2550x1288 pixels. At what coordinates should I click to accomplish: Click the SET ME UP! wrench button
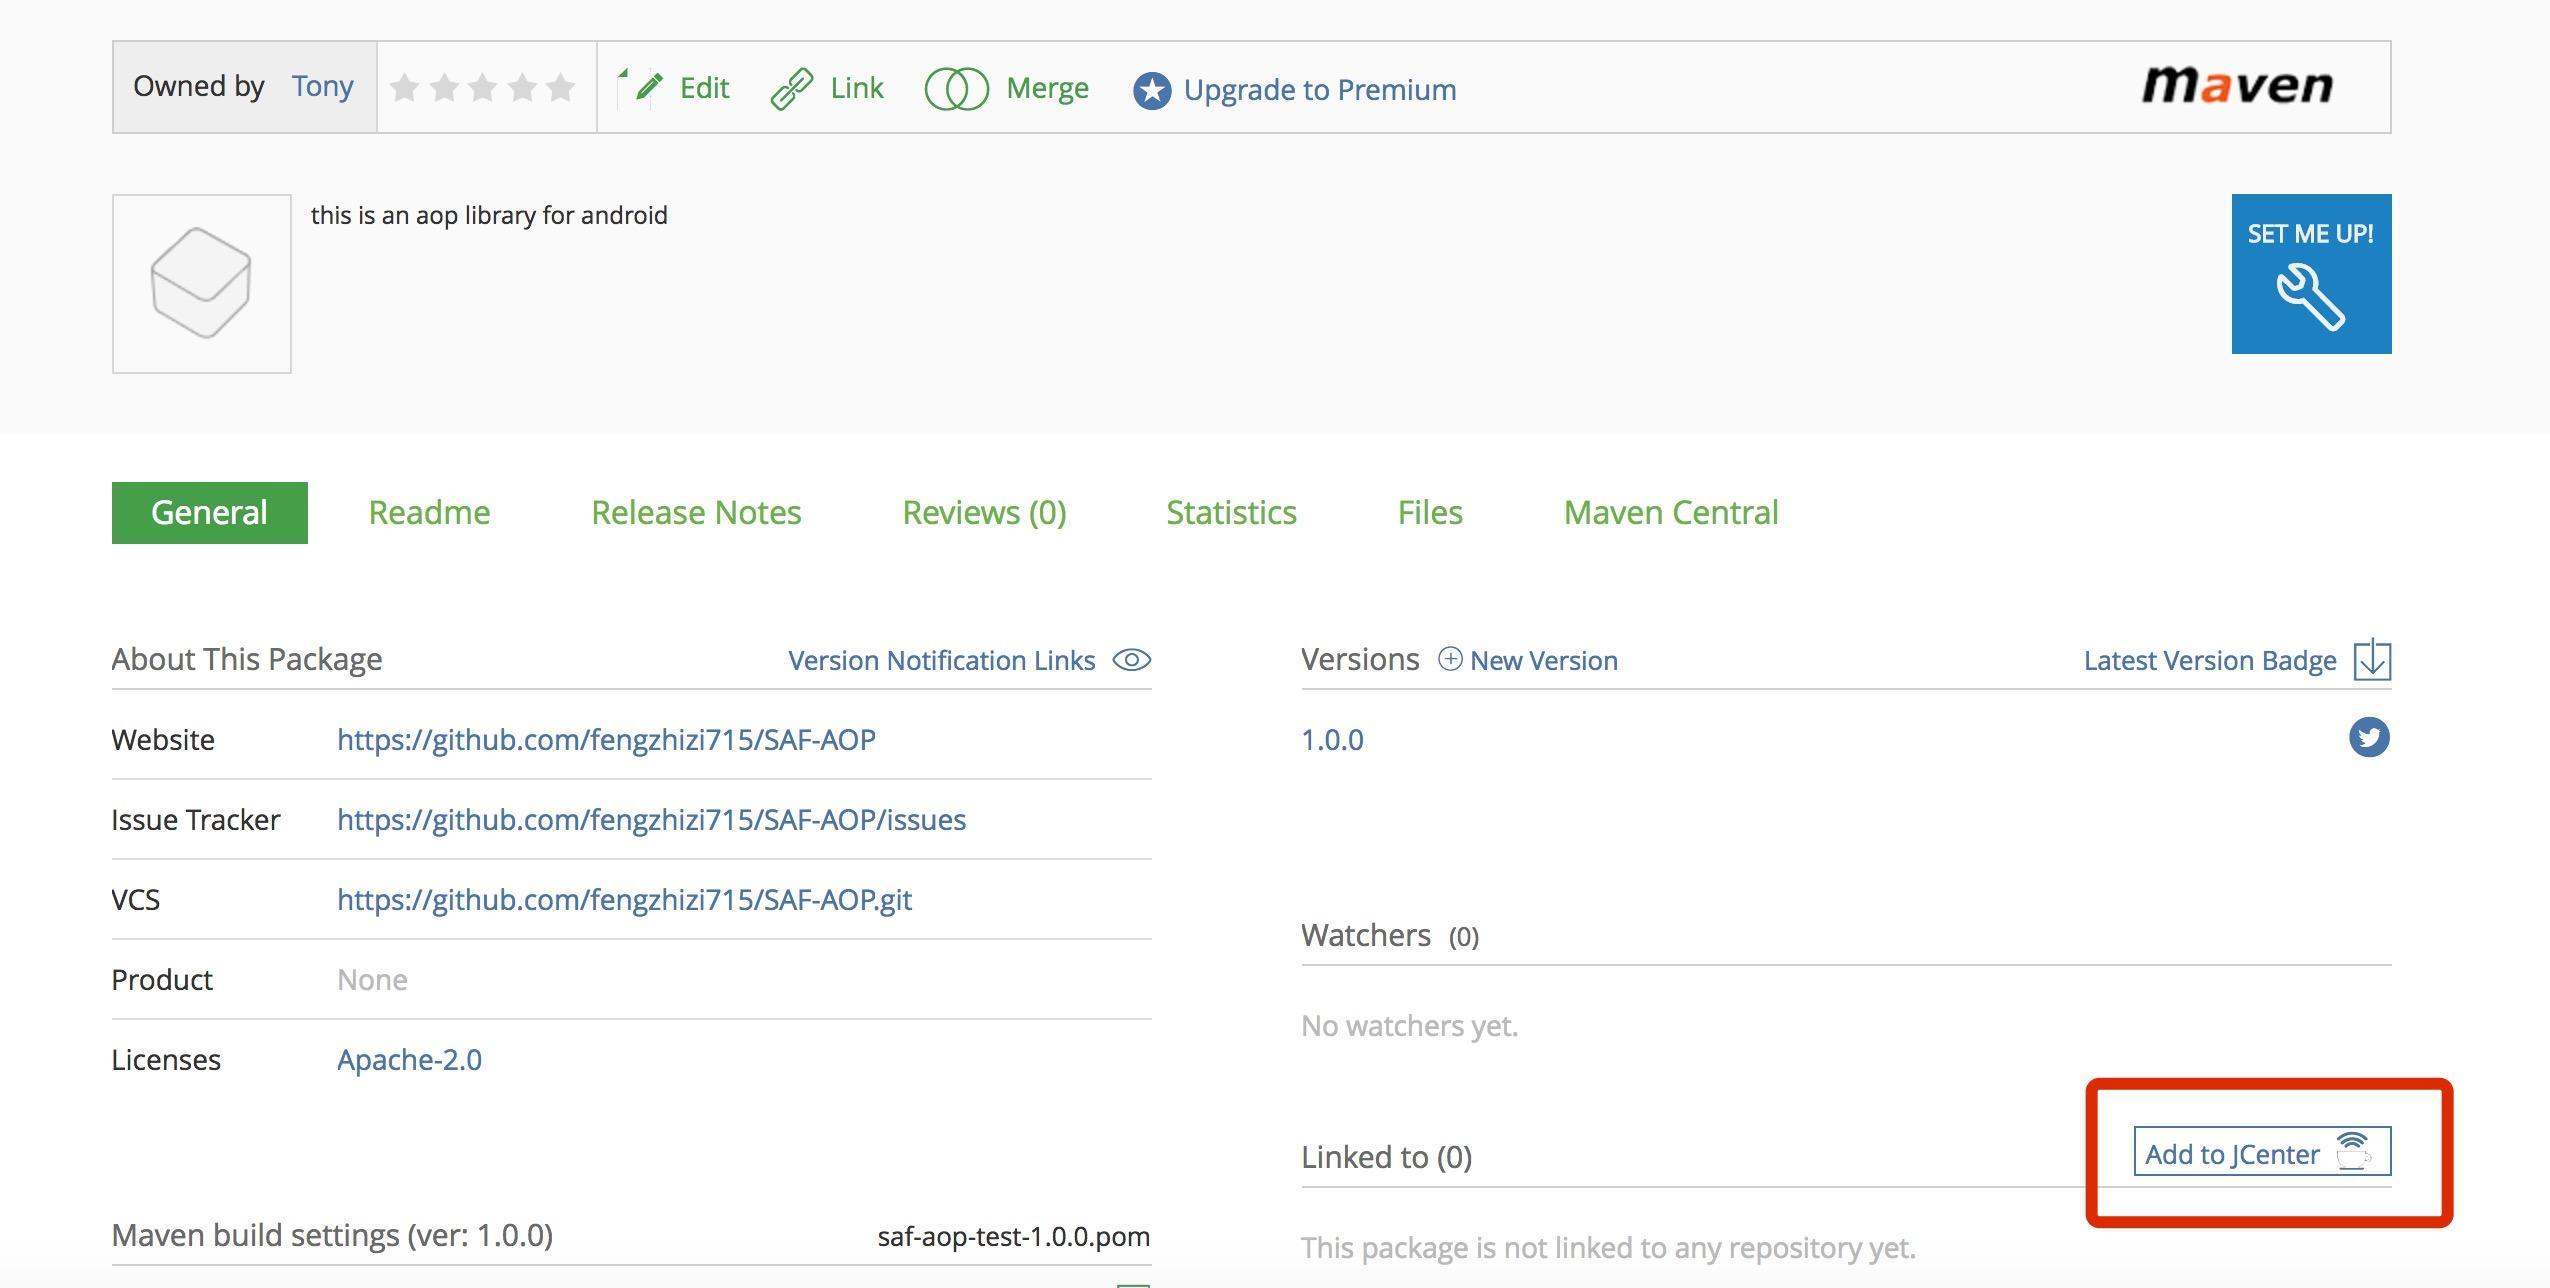click(2310, 274)
